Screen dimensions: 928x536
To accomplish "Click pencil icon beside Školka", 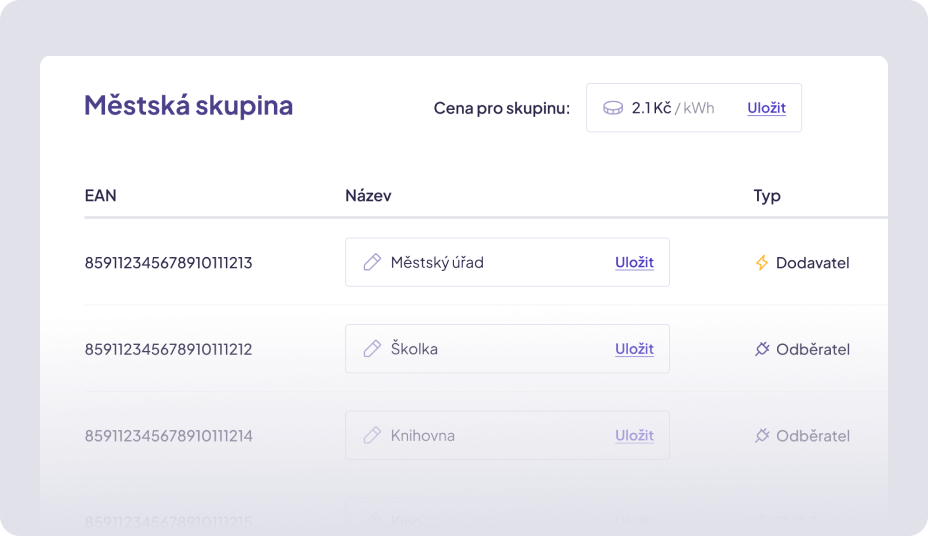I will pos(372,349).
